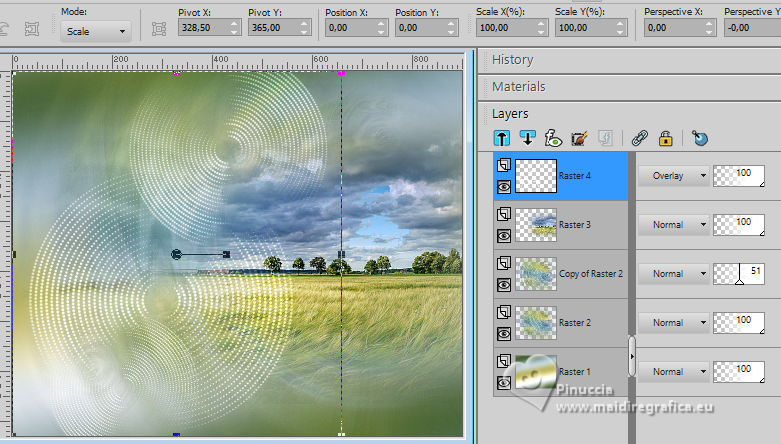The image size is (781, 444).
Task: Open the Mode Scale dropdown
Action: pyautogui.click(x=96, y=31)
